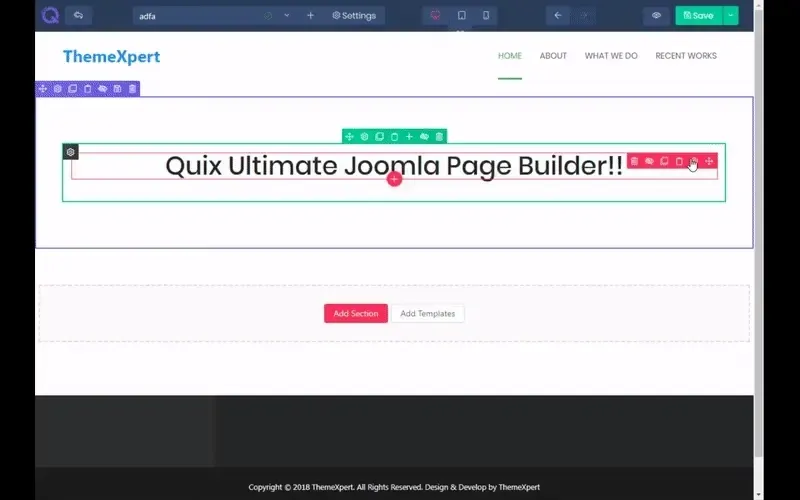The width and height of the screenshot is (800, 500).
Task: Click the ThemeXpert logo
Action: tap(111, 56)
